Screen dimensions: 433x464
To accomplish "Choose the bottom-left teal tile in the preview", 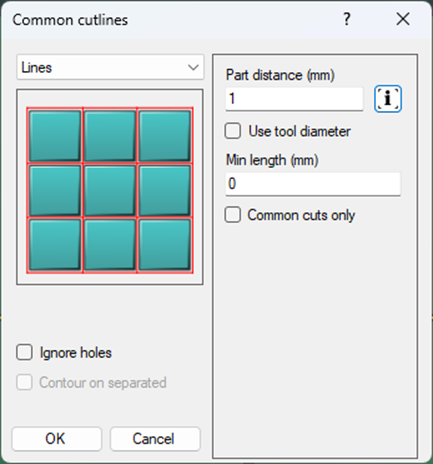I will (x=55, y=245).
